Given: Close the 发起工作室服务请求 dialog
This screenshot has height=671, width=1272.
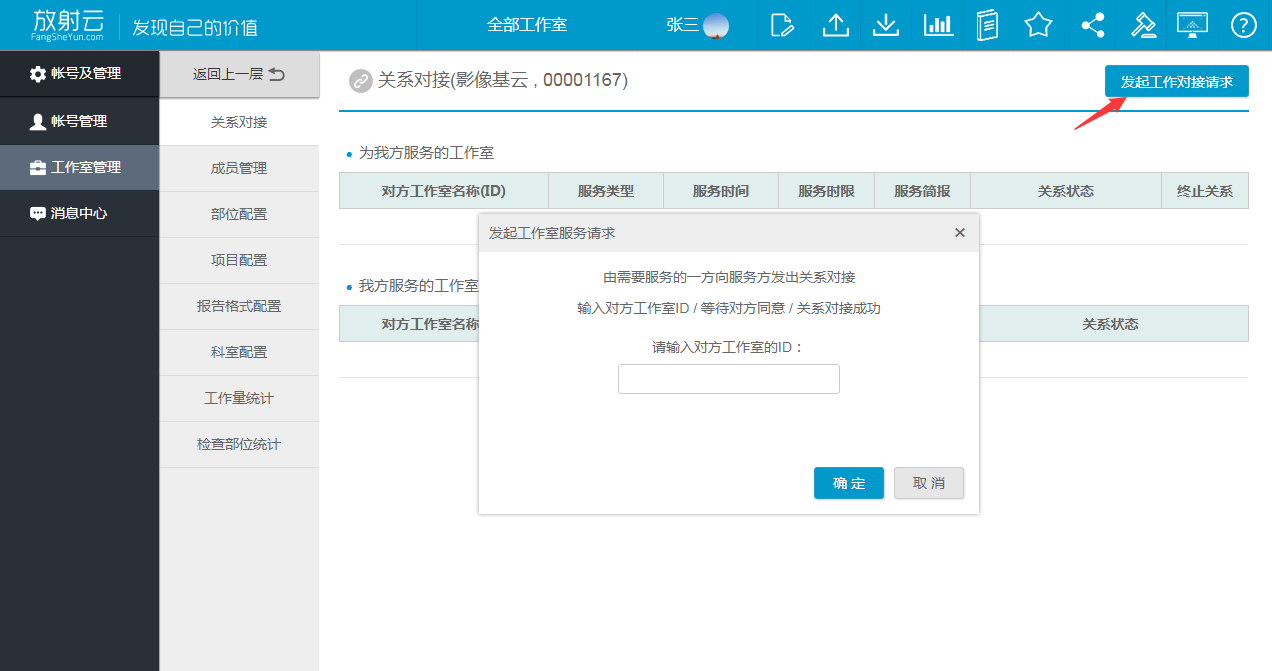Looking at the screenshot, I should [x=960, y=233].
